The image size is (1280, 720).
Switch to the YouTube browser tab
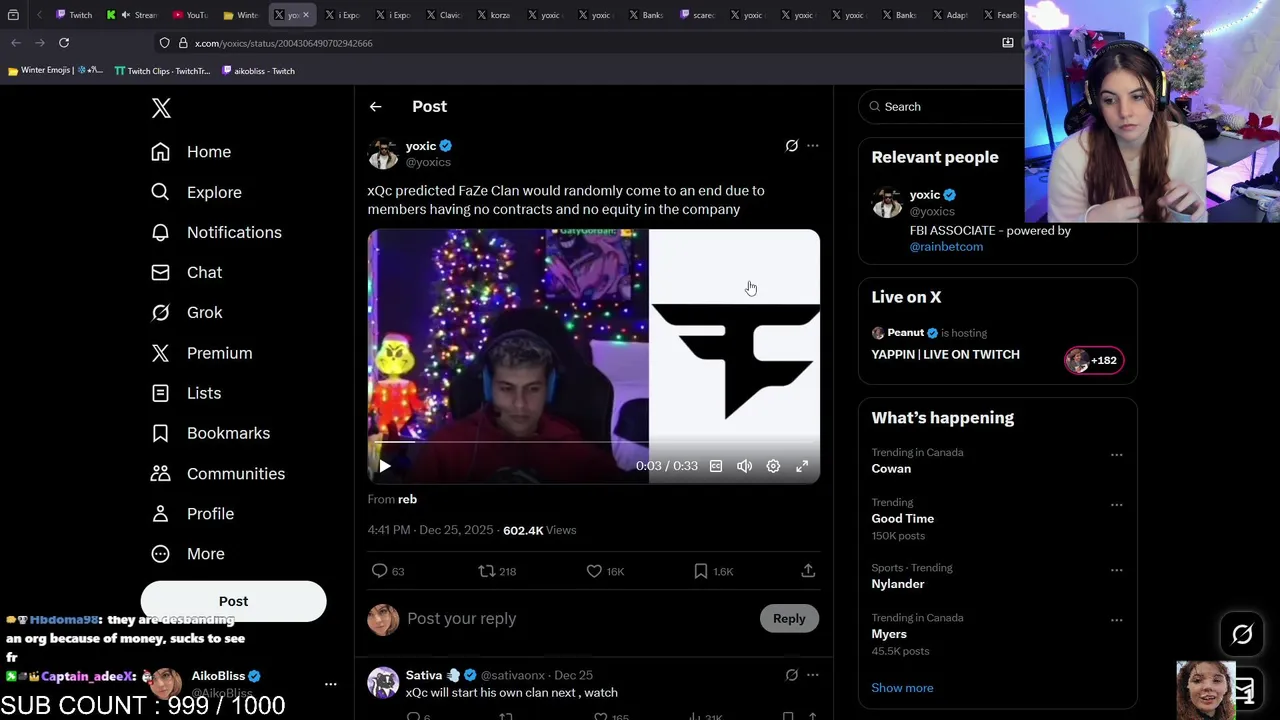[190, 15]
